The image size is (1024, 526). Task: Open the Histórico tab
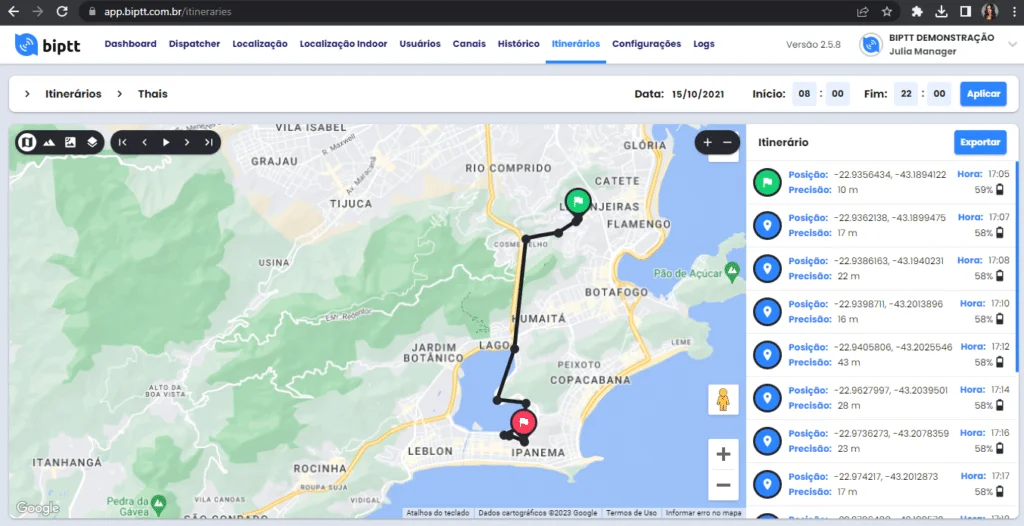(519, 44)
